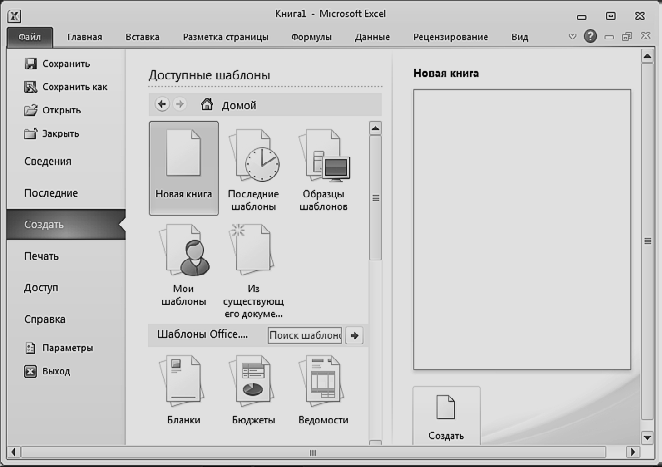
Task: Click the Сохранить label
Action: coord(66,64)
